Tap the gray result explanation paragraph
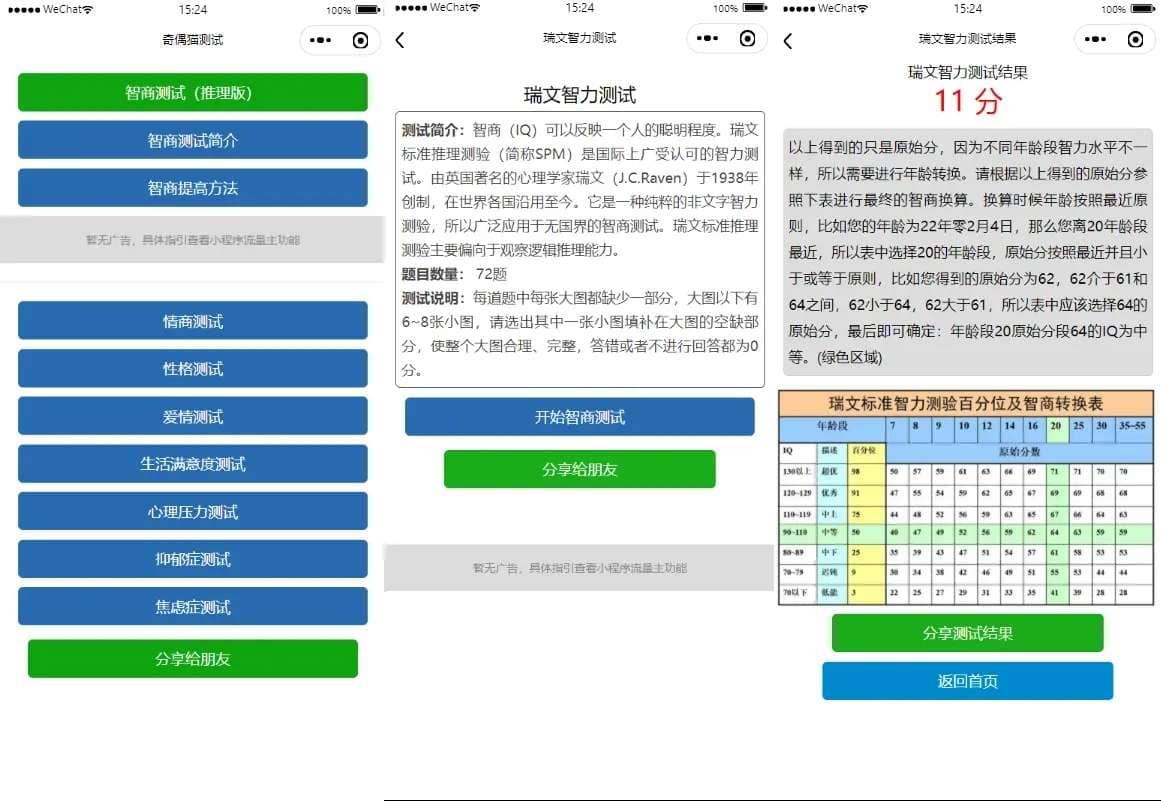This screenshot has width=1161, height=801. 968,252
